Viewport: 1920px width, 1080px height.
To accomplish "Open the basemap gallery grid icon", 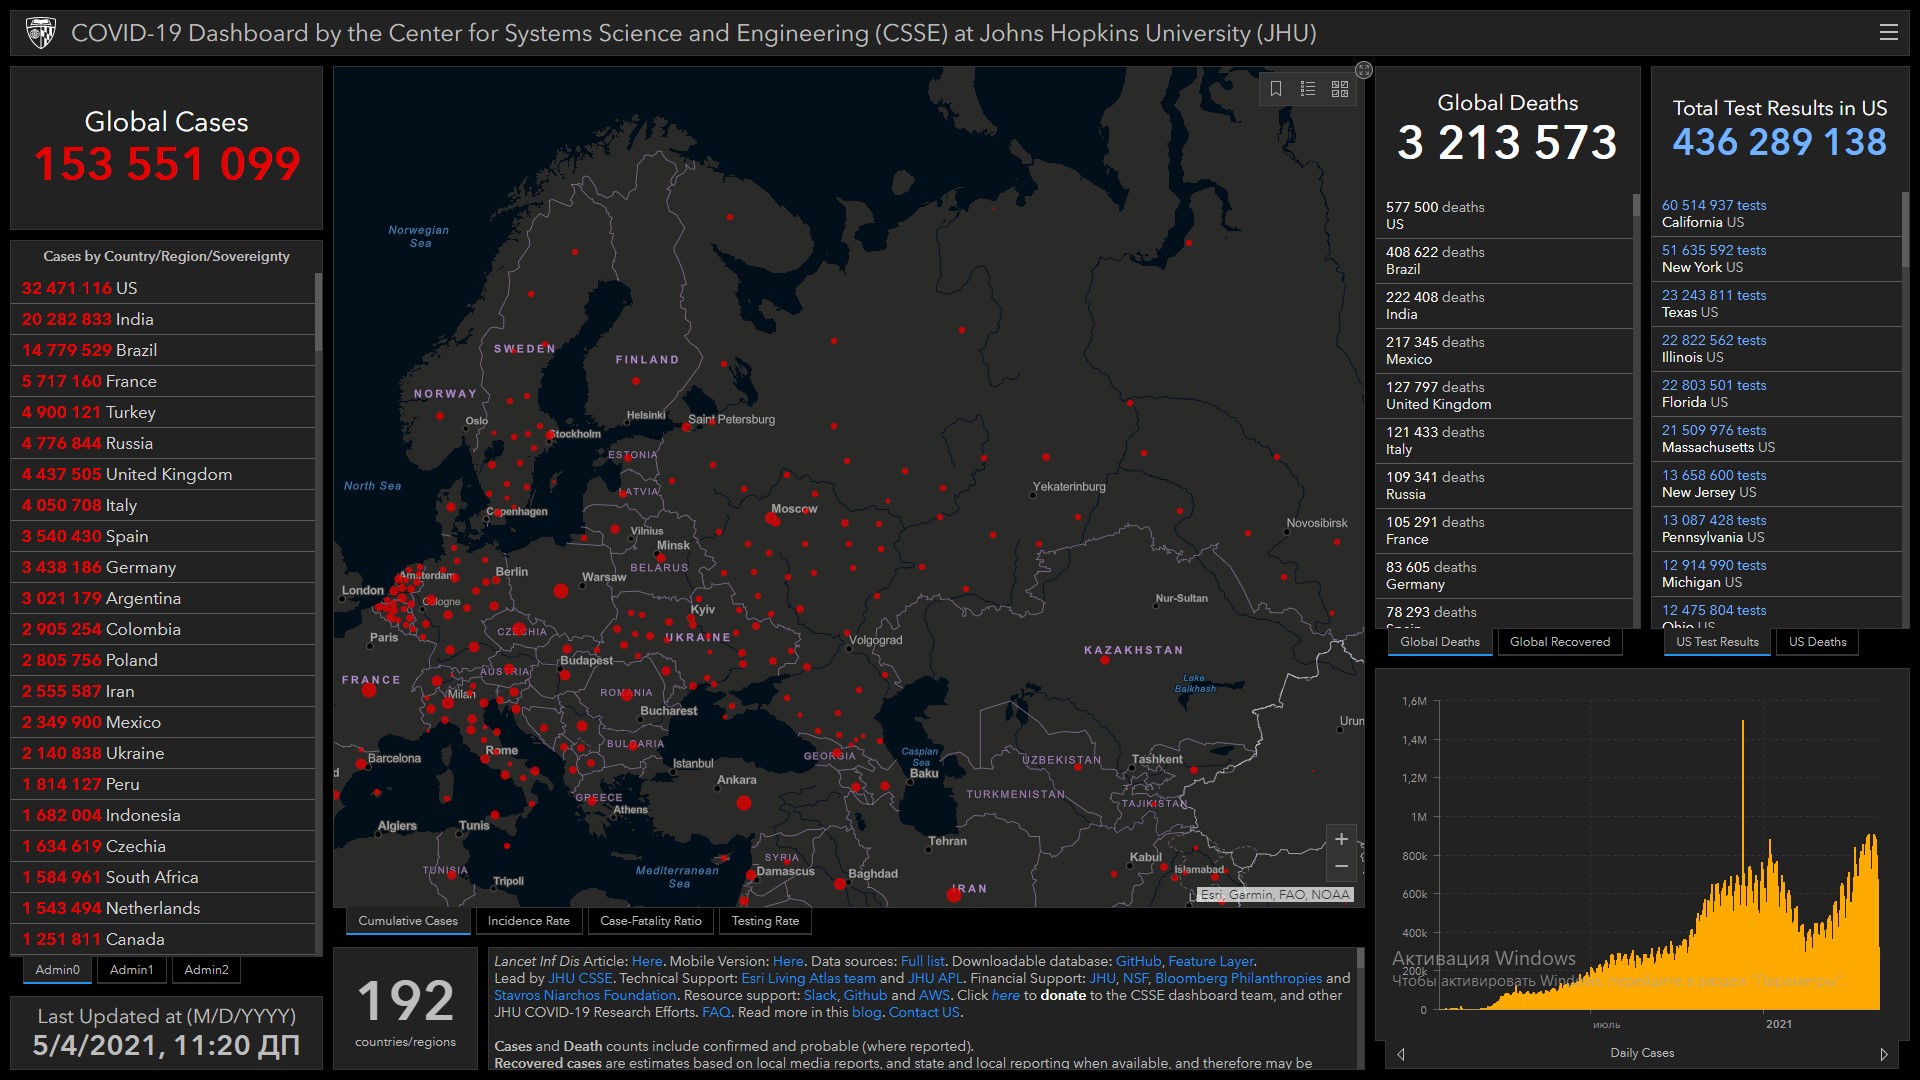I will 1340,89.
